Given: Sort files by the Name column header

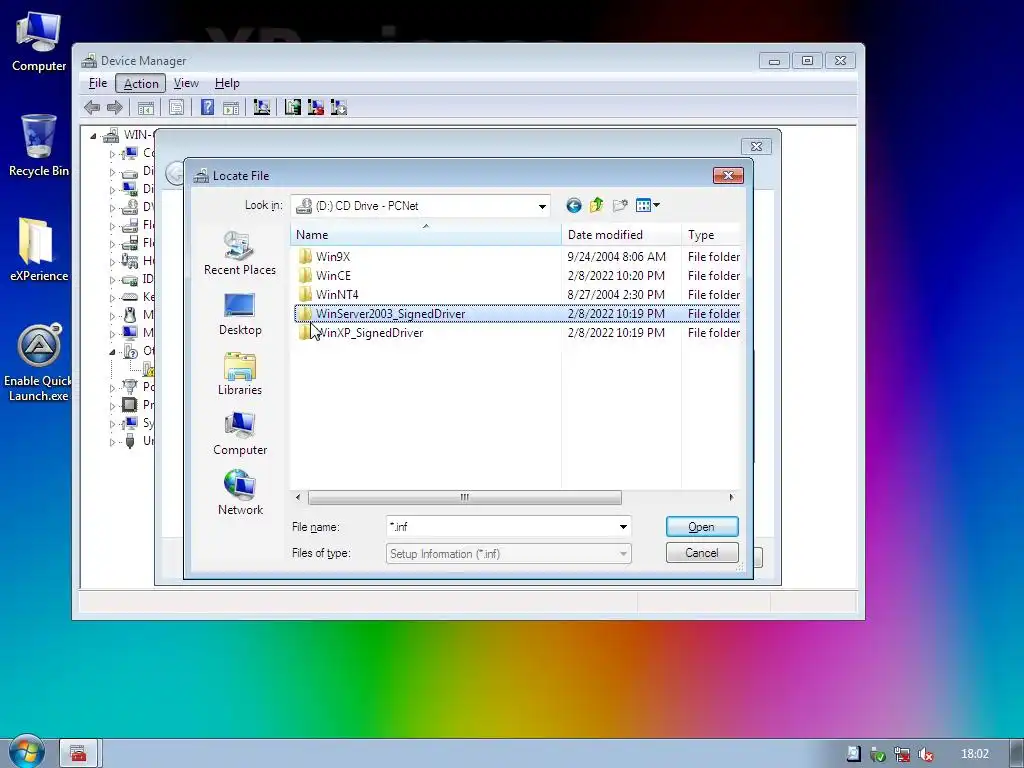Looking at the screenshot, I should click(426, 234).
